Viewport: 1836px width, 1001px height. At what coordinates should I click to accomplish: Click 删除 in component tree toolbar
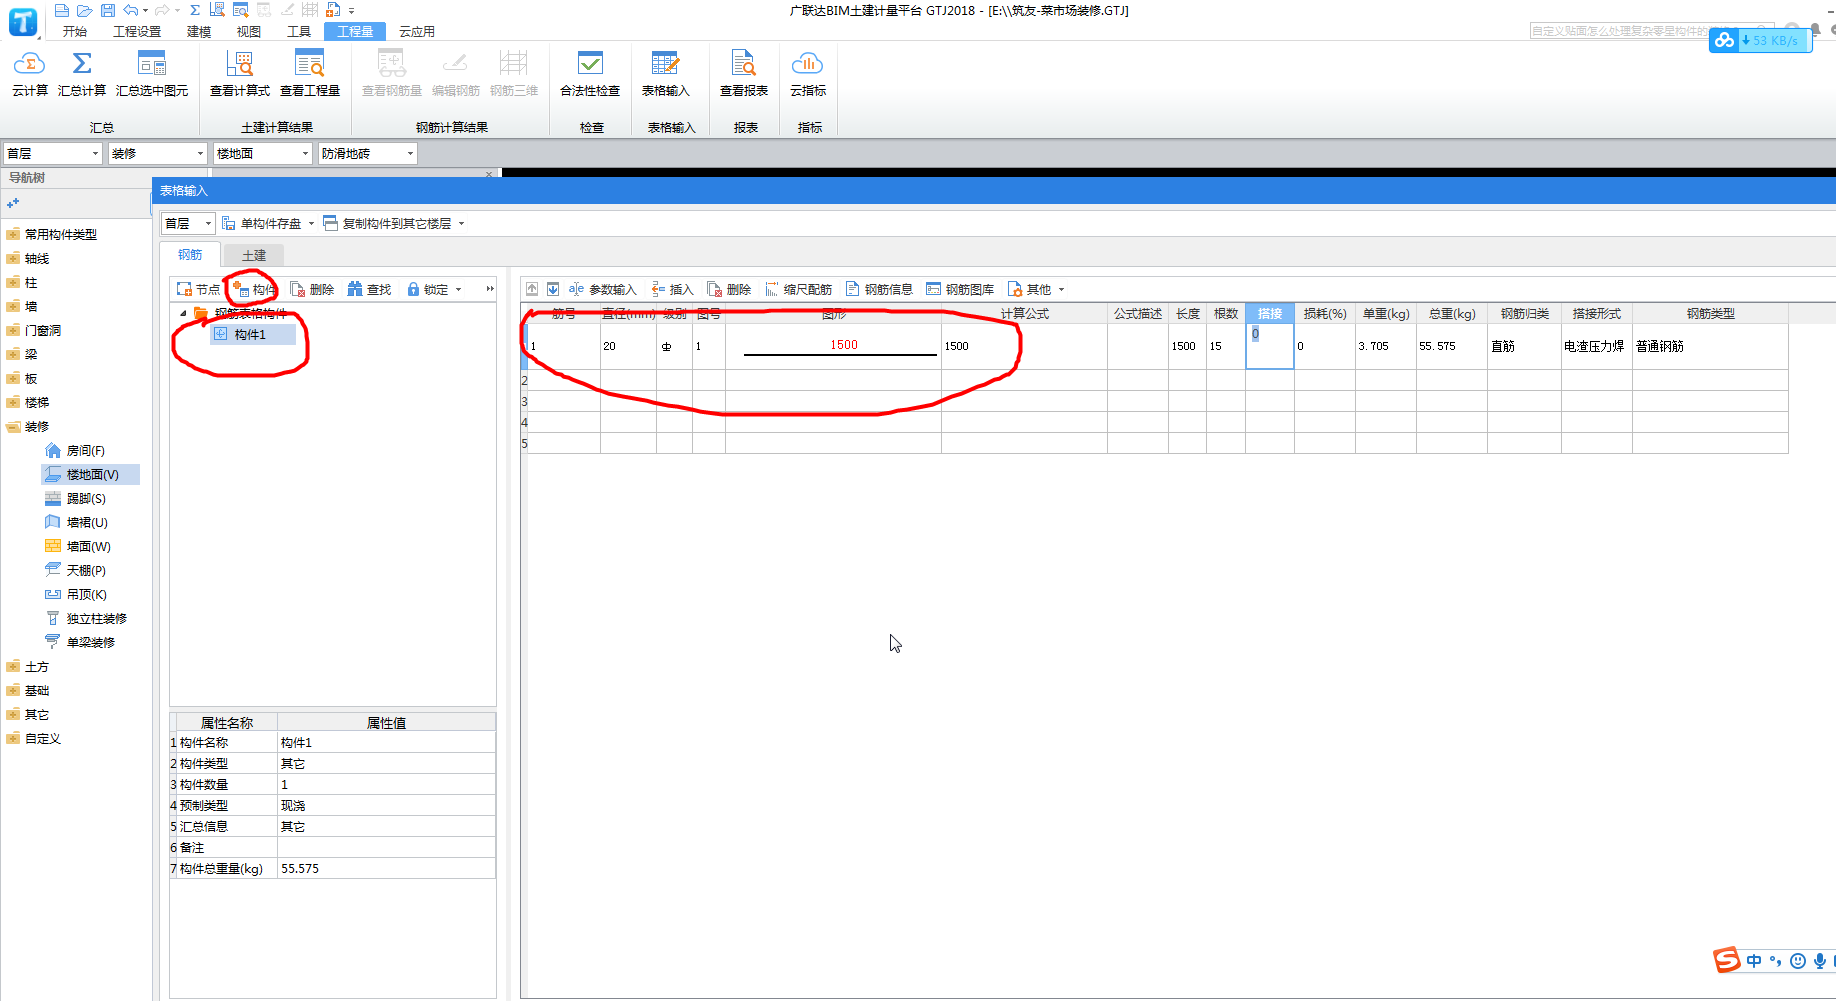[x=312, y=289]
